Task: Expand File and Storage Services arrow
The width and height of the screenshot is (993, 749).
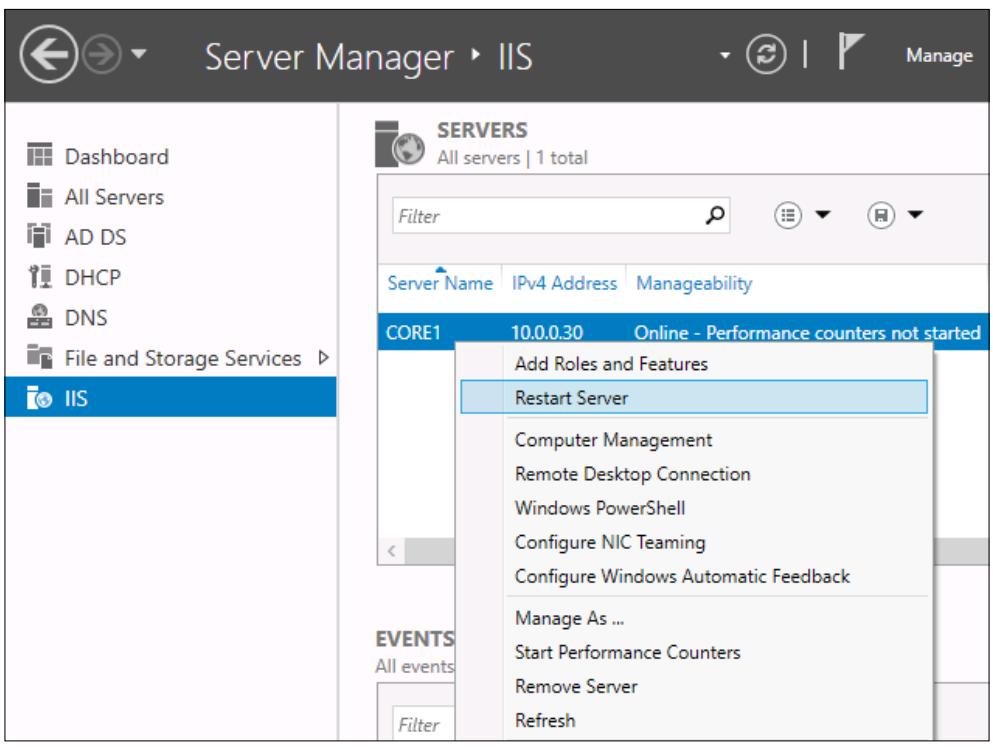Action: [324, 358]
